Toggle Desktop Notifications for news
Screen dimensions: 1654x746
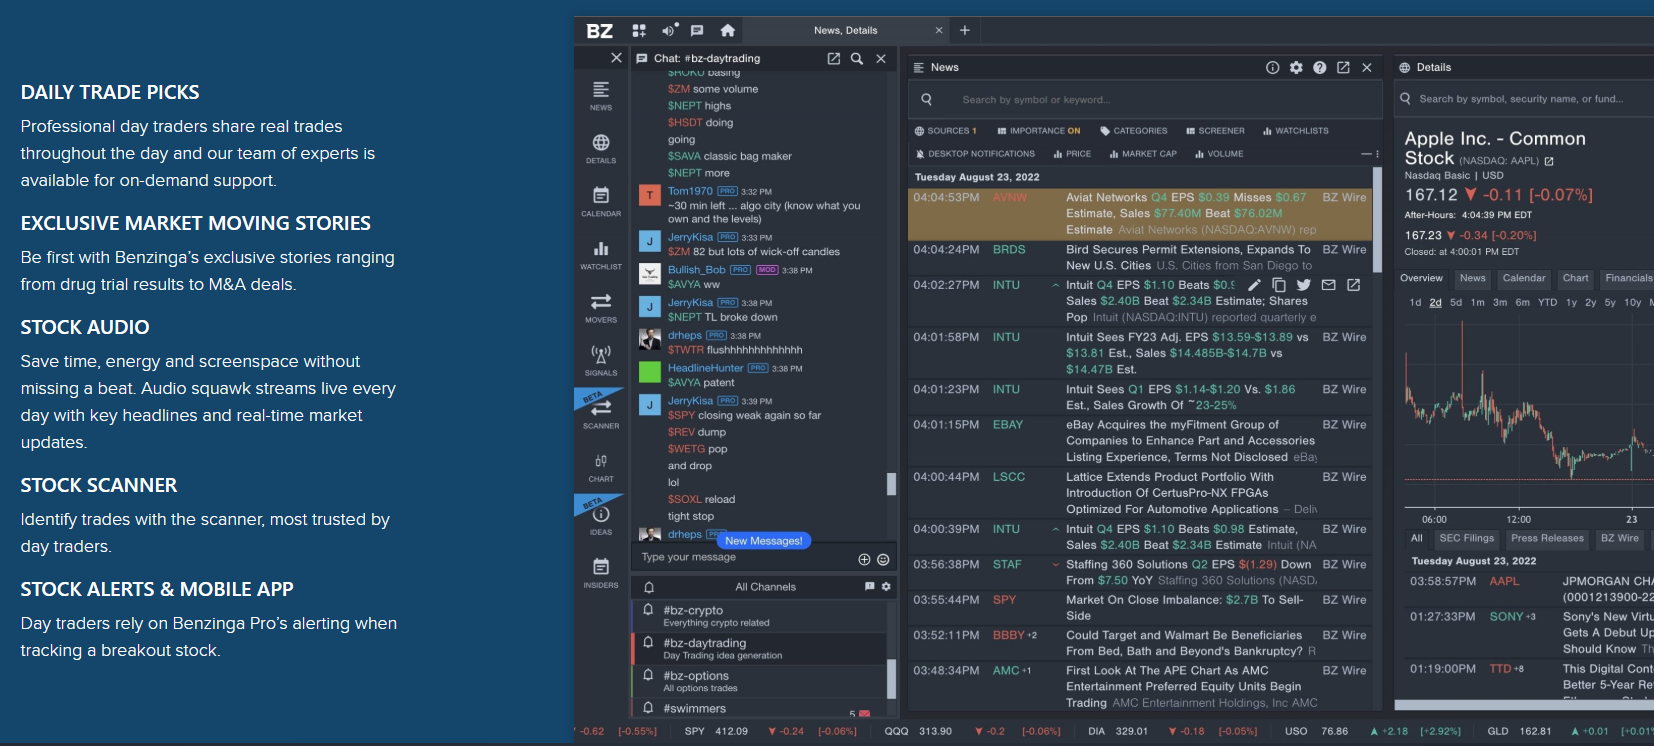point(975,154)
